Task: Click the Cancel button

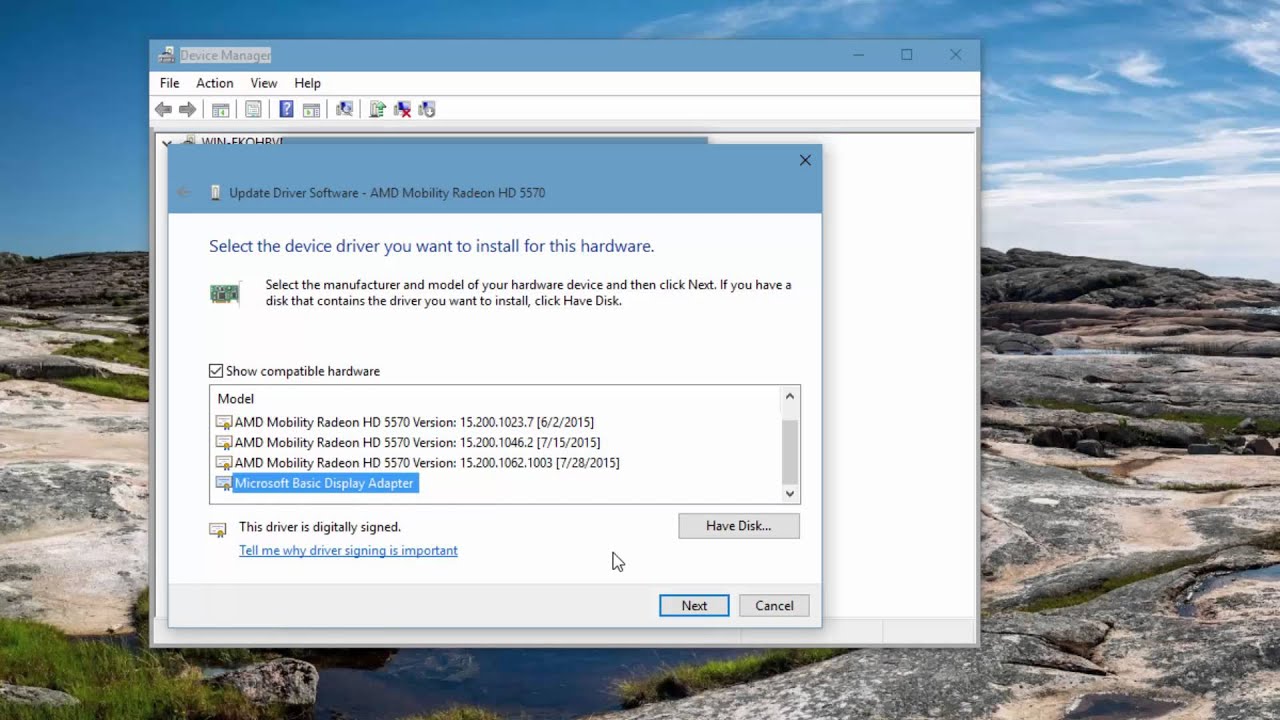Action: click(774, 605)
